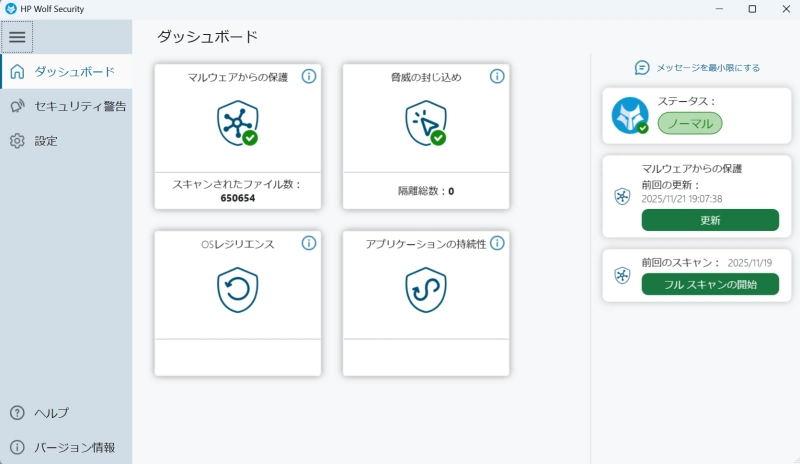The width and height of the screenshot is (800, 464).
Task: Click the scanned files count 650654
Action: [x=237, y=198]
